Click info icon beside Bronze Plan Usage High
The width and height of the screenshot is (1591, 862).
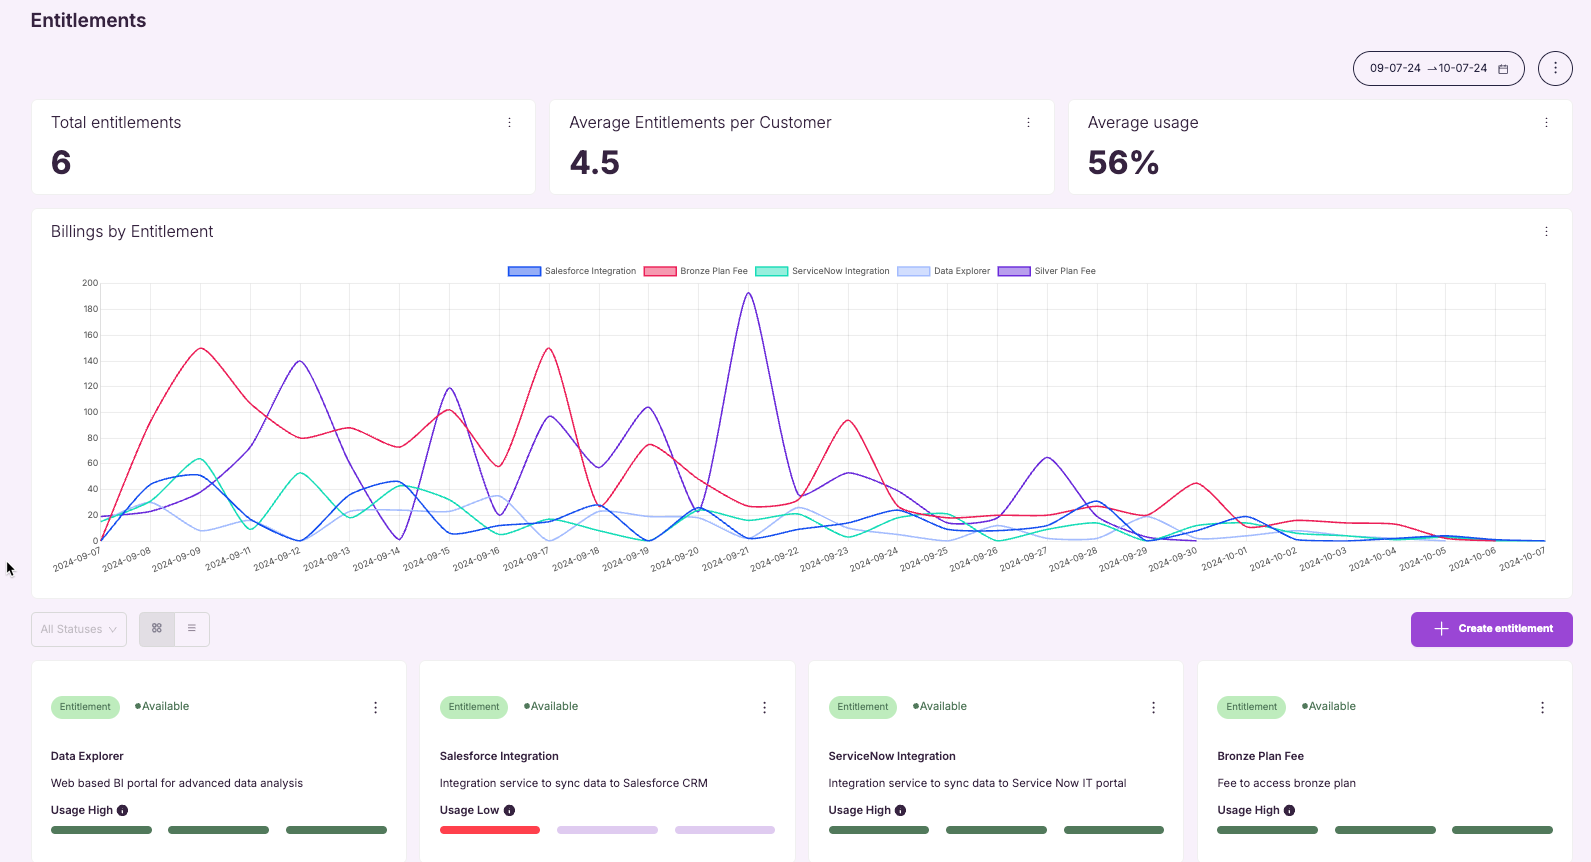click(x=1289, y=810)
